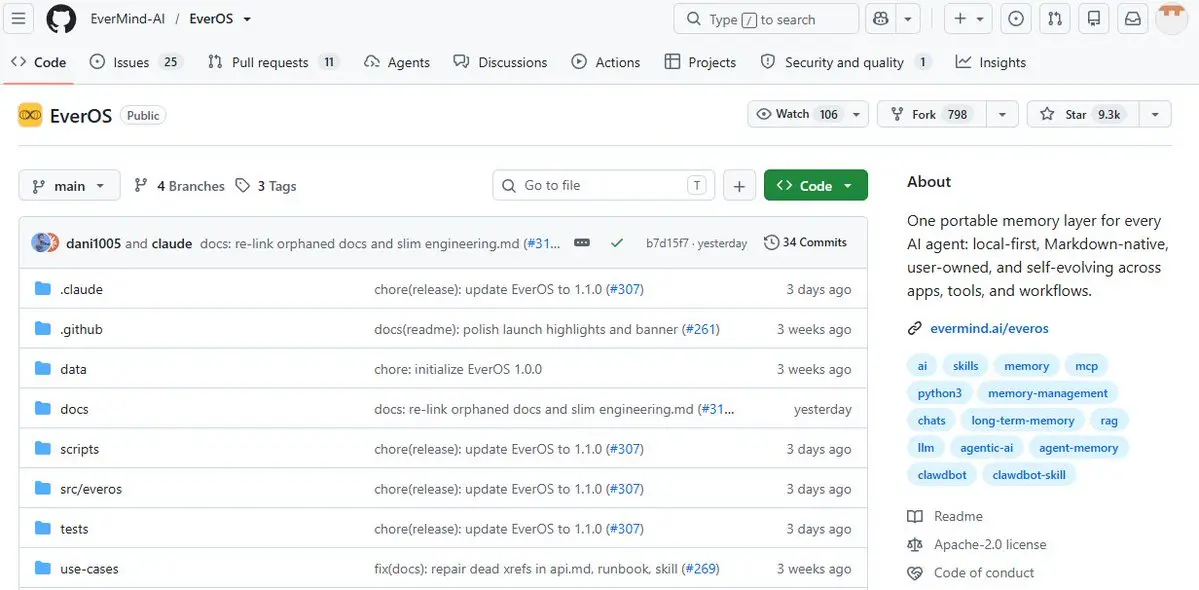Open the data folder
This screenshot has height=590, width=1199.
73,369
